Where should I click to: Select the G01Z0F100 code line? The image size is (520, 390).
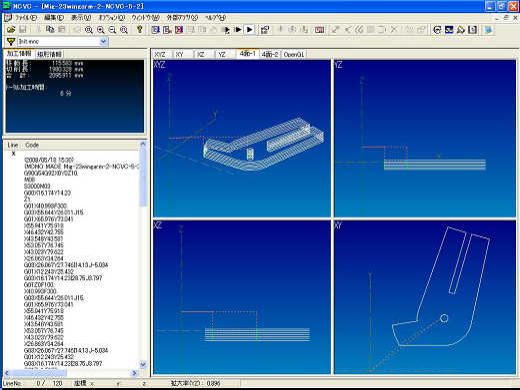click(39, 284)
